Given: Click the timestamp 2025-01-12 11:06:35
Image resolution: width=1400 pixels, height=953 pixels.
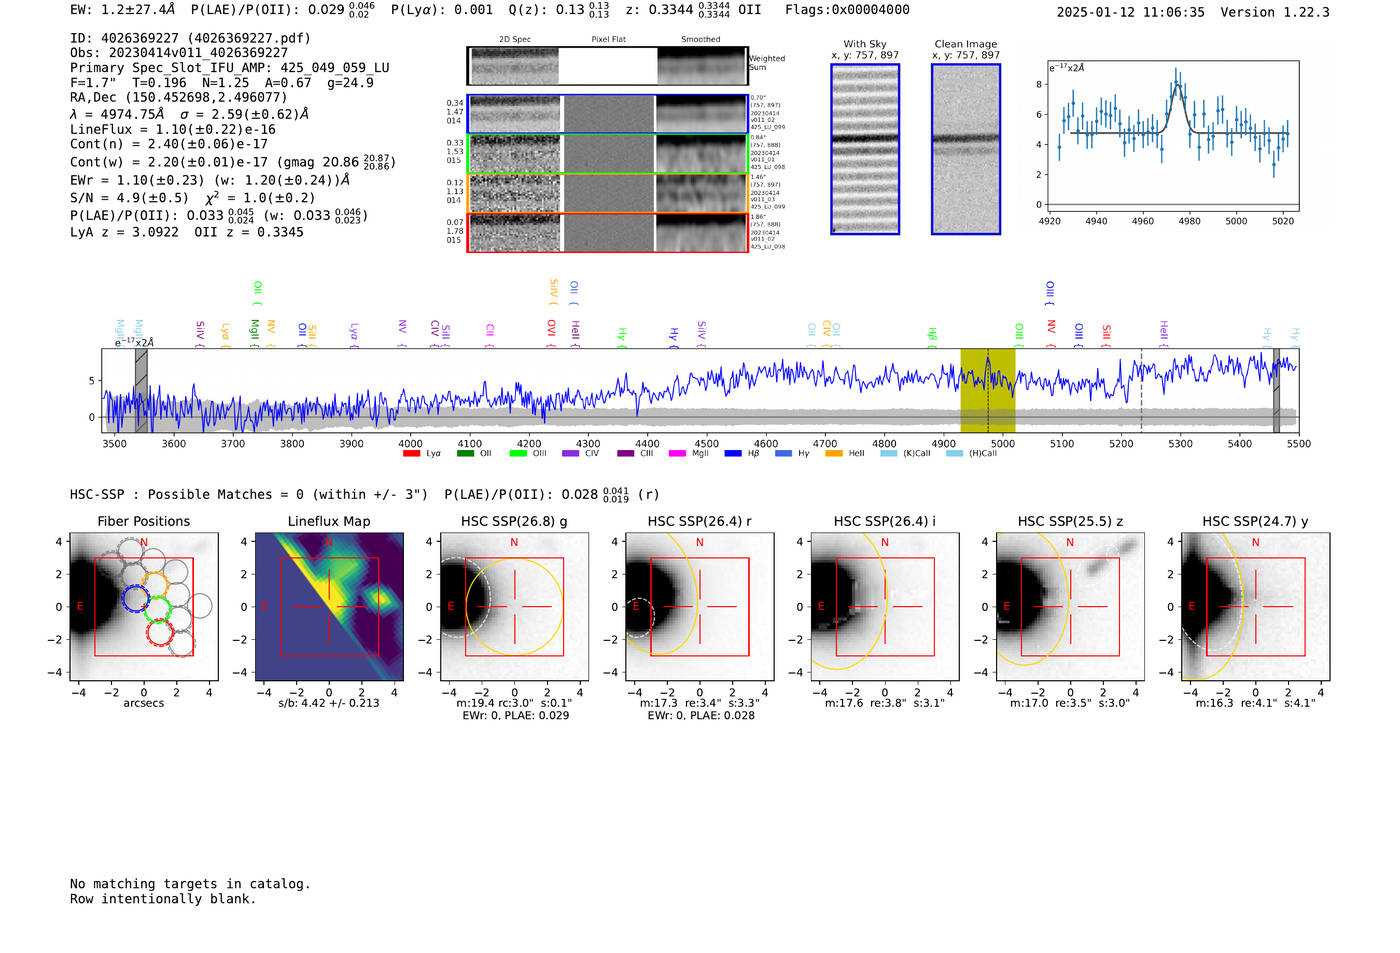Looking at the screenshot, I should (1131, 12).
